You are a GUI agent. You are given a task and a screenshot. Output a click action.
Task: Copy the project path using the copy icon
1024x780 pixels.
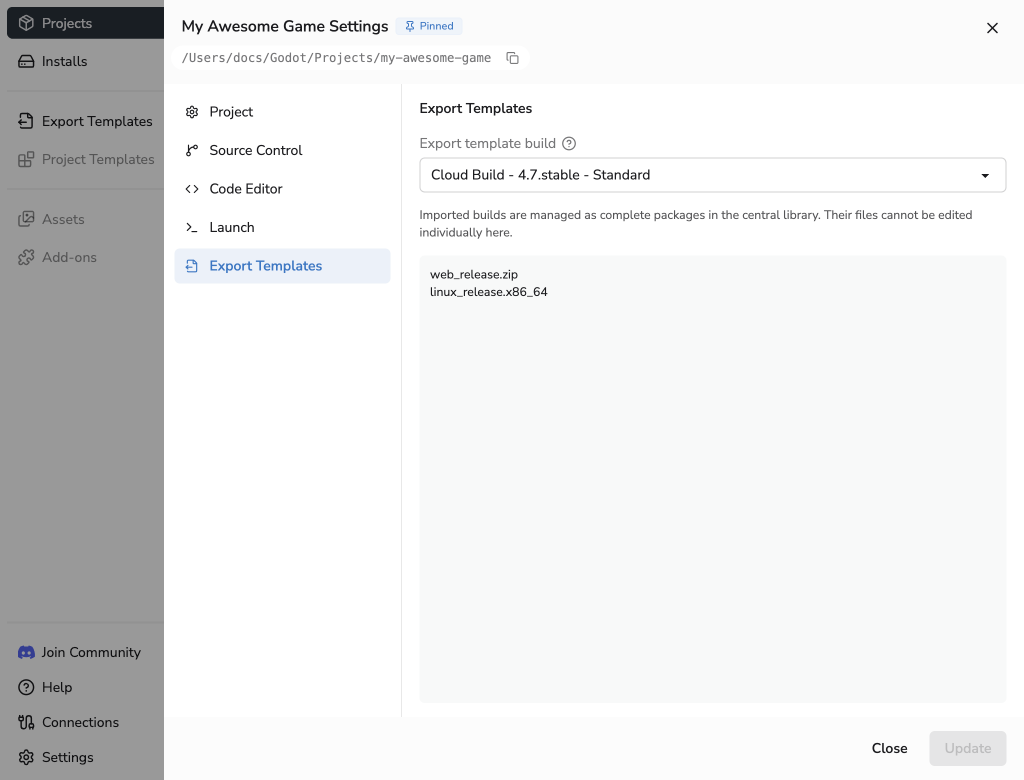[513, 58]
